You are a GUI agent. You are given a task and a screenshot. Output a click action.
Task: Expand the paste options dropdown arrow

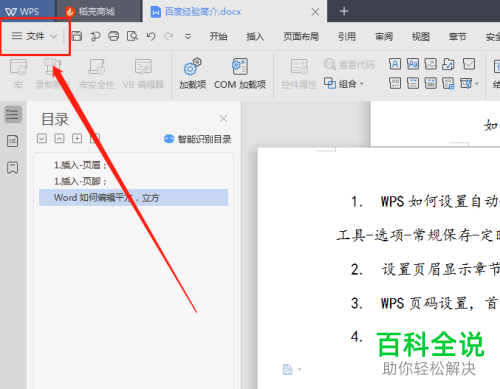[299, 369]
